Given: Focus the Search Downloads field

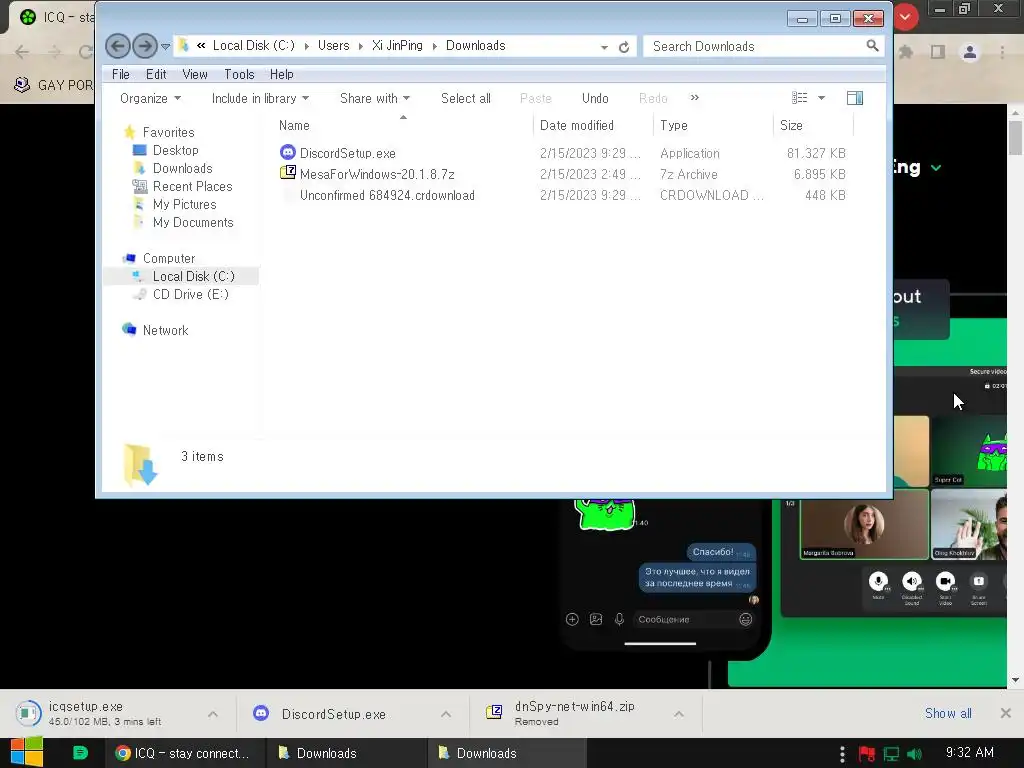Looking at the screenshot, I should point(763,46).
